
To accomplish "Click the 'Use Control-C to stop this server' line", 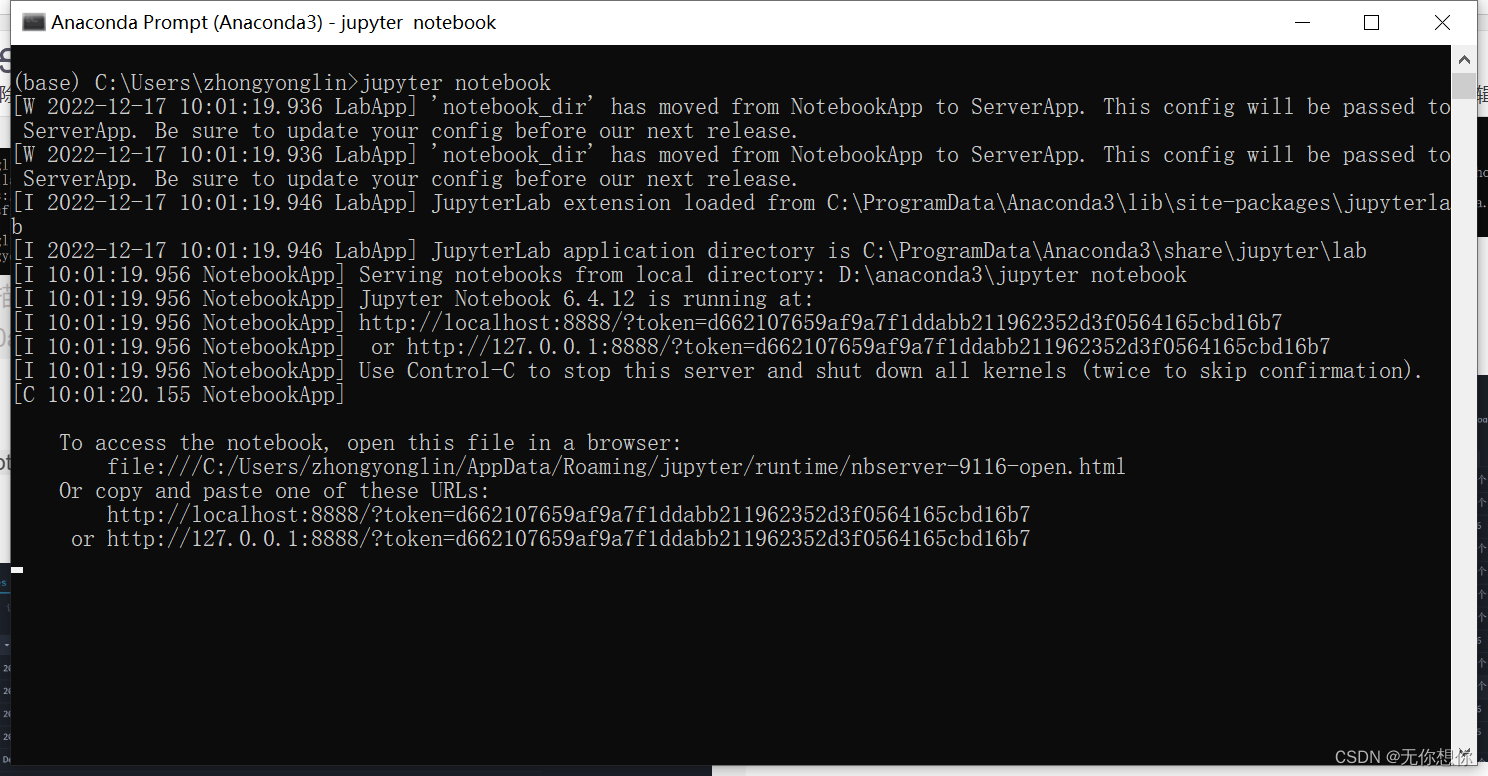I will pyautogui.click(x=717, y=371).
